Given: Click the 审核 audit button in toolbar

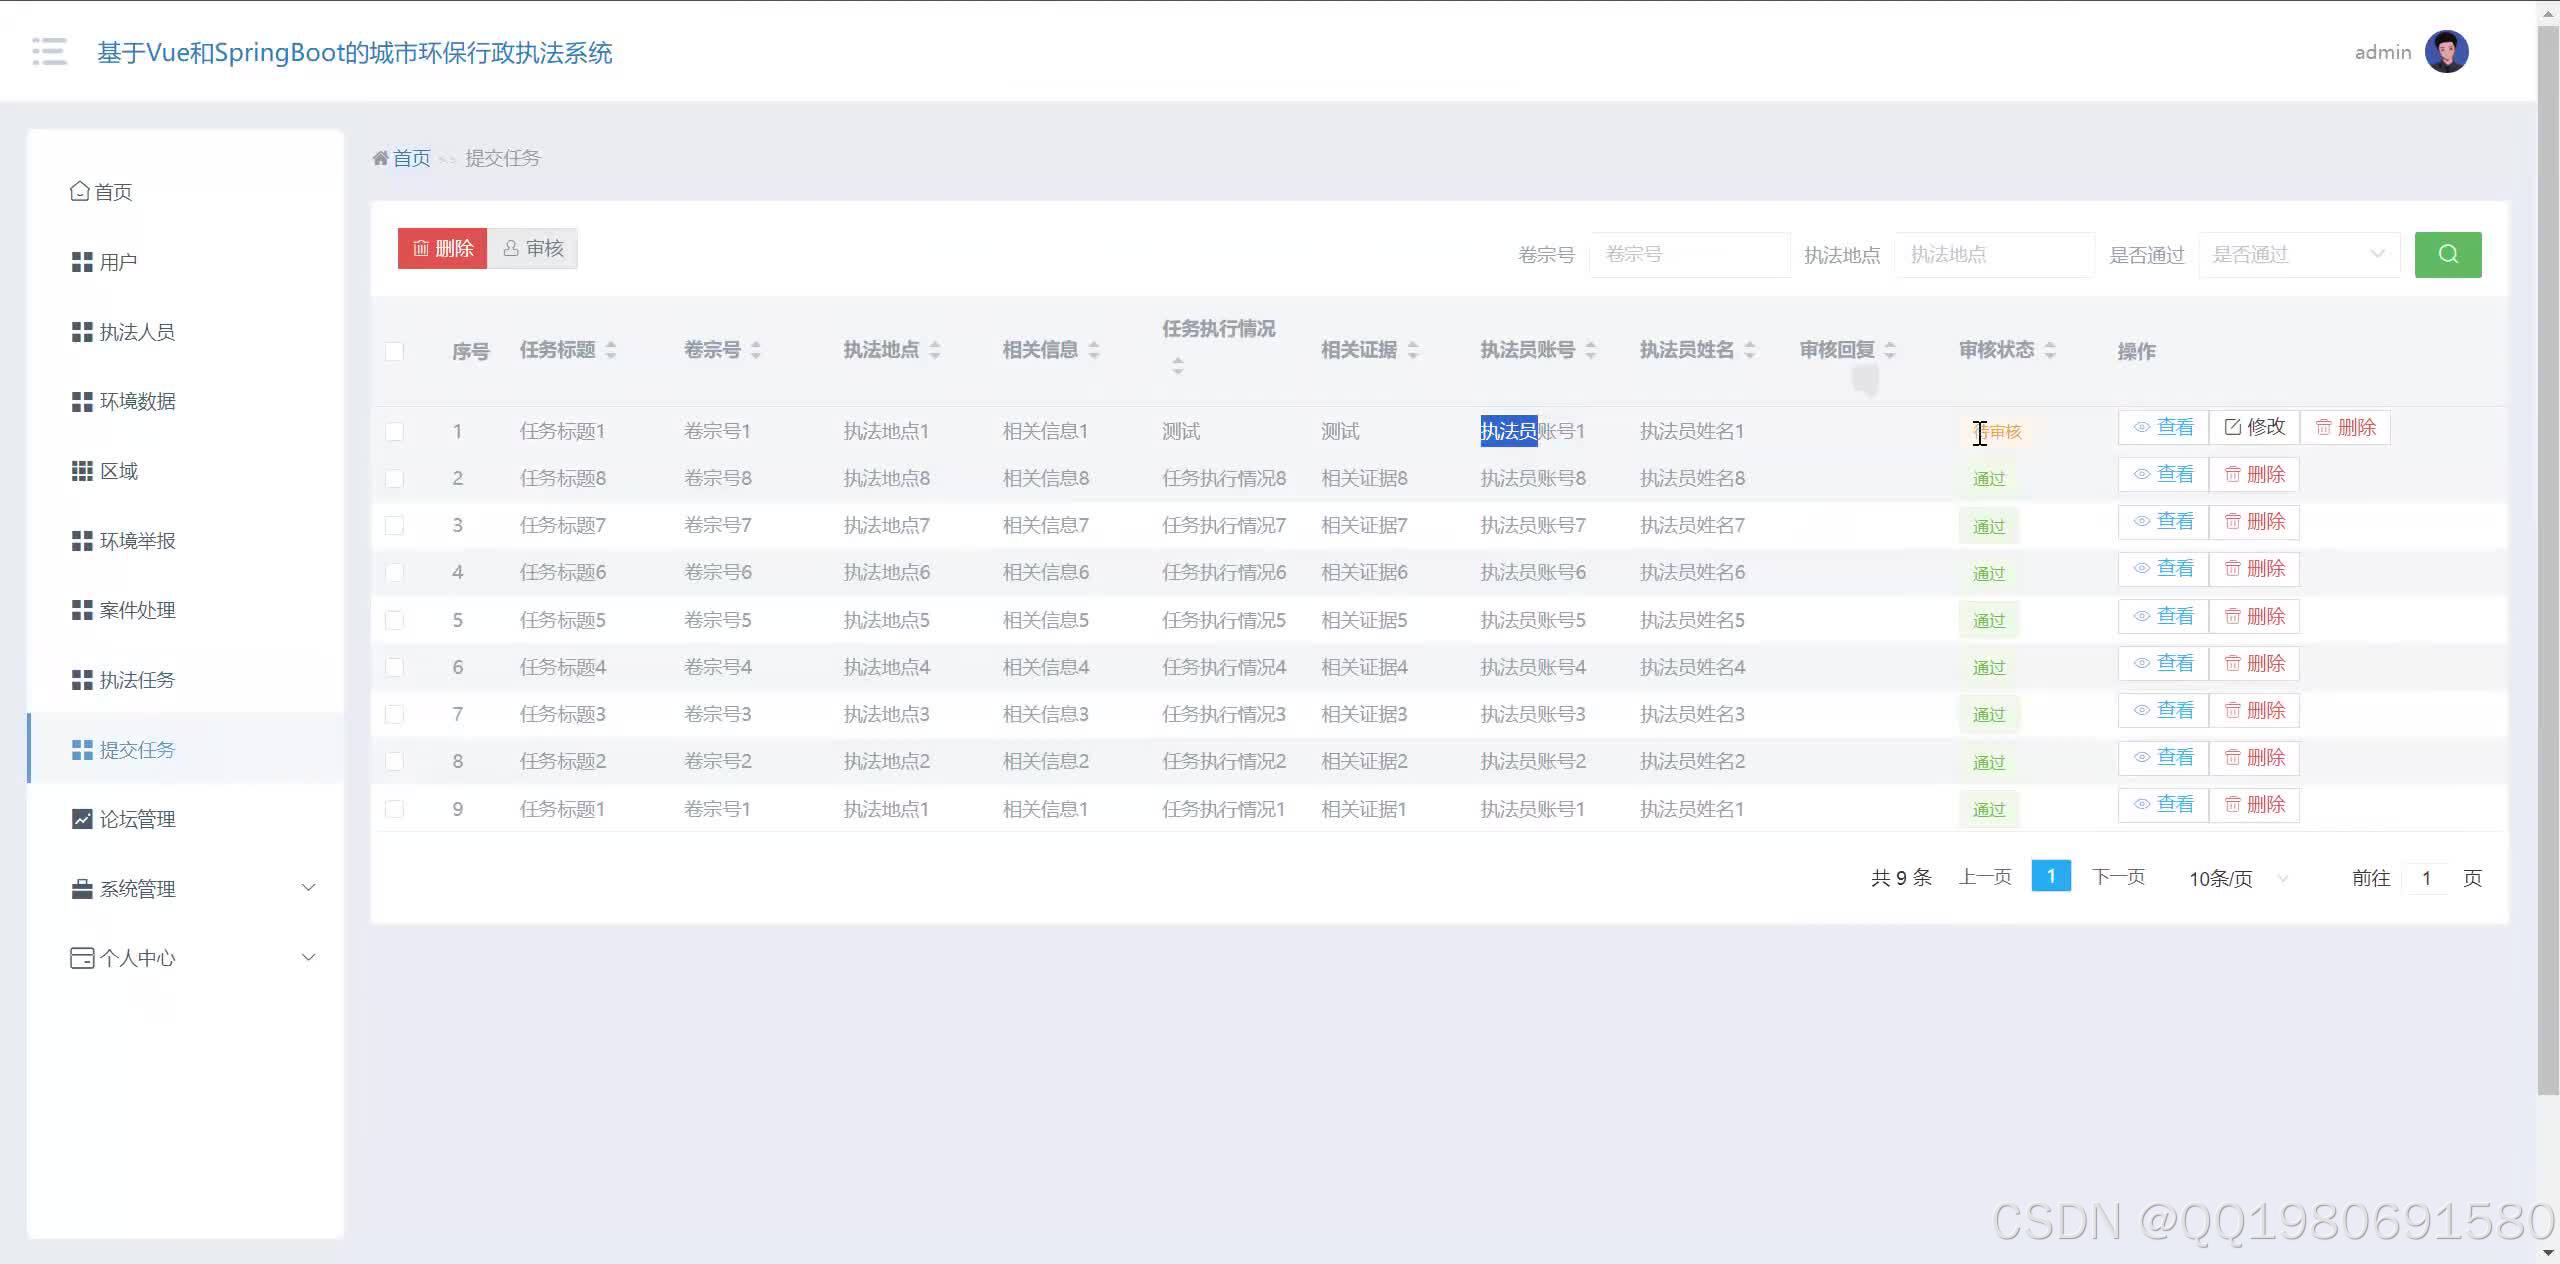Looking at the screenshot, I should click(533, 248).
